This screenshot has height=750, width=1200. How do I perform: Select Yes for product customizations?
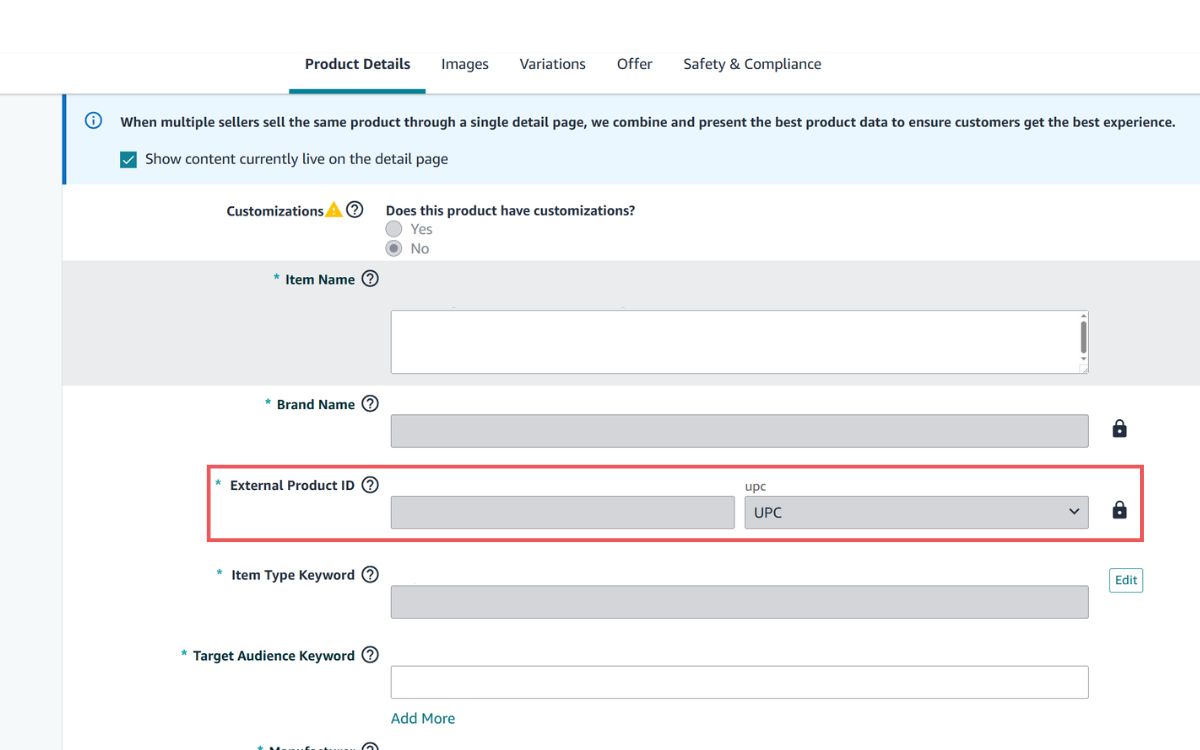coord(394,229)
